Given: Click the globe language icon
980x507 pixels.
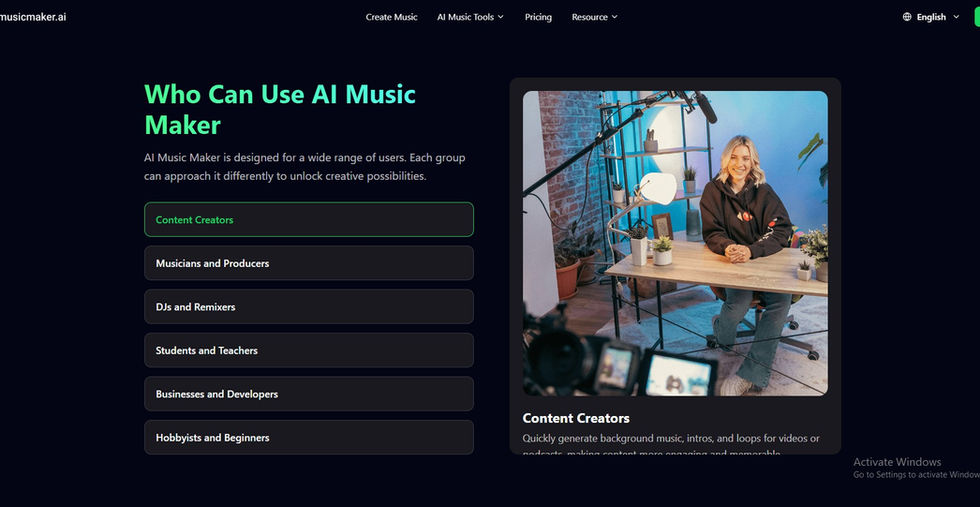Looking at the screenshot, I should 907,17.
